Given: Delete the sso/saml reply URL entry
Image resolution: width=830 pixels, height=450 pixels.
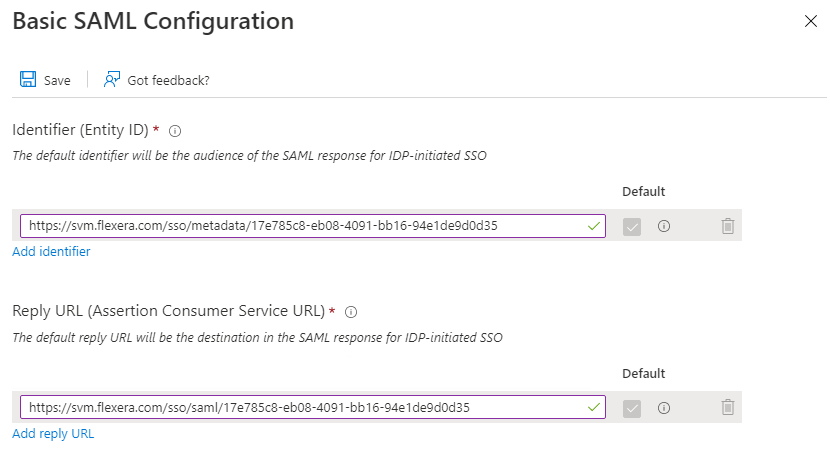Looking at the screenshot, I should point(728,407).
